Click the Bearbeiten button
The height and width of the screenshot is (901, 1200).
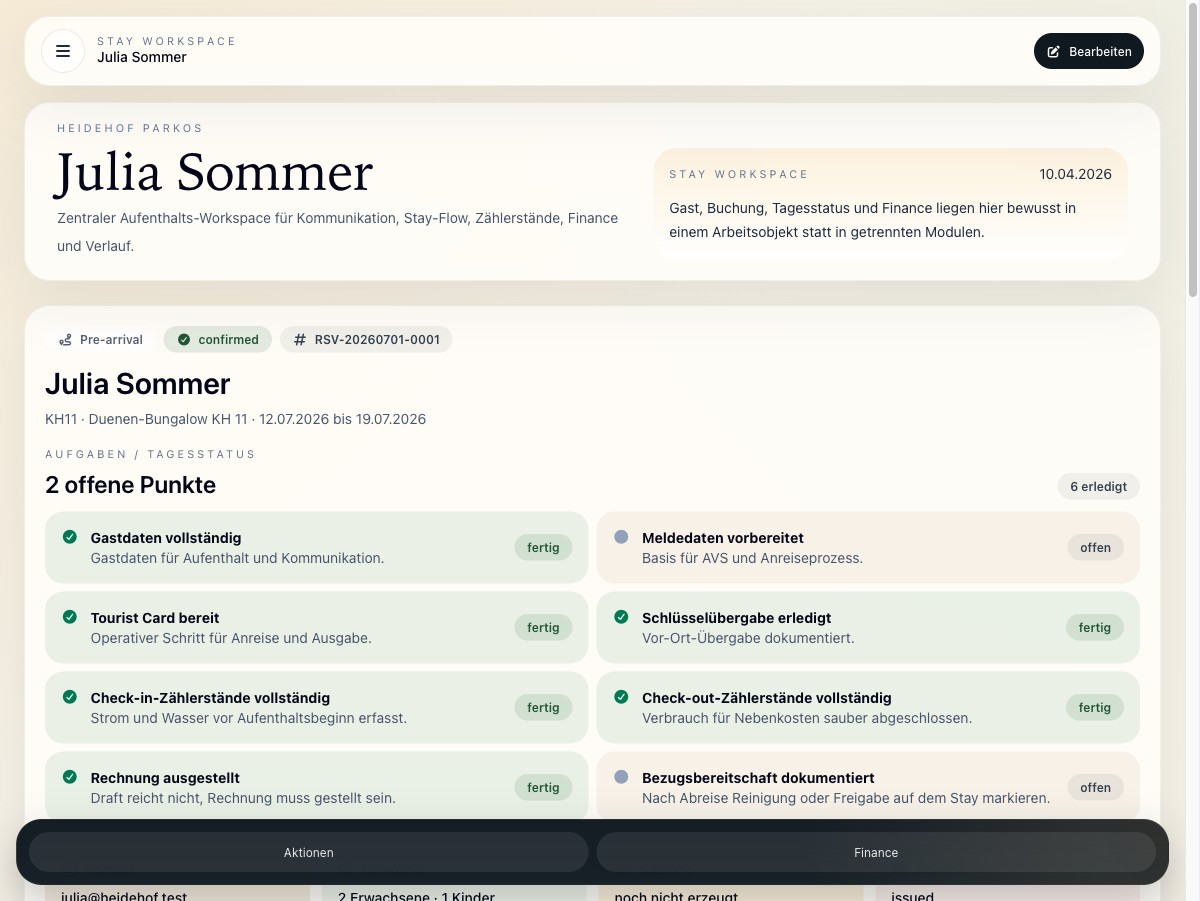point(1089,51)
